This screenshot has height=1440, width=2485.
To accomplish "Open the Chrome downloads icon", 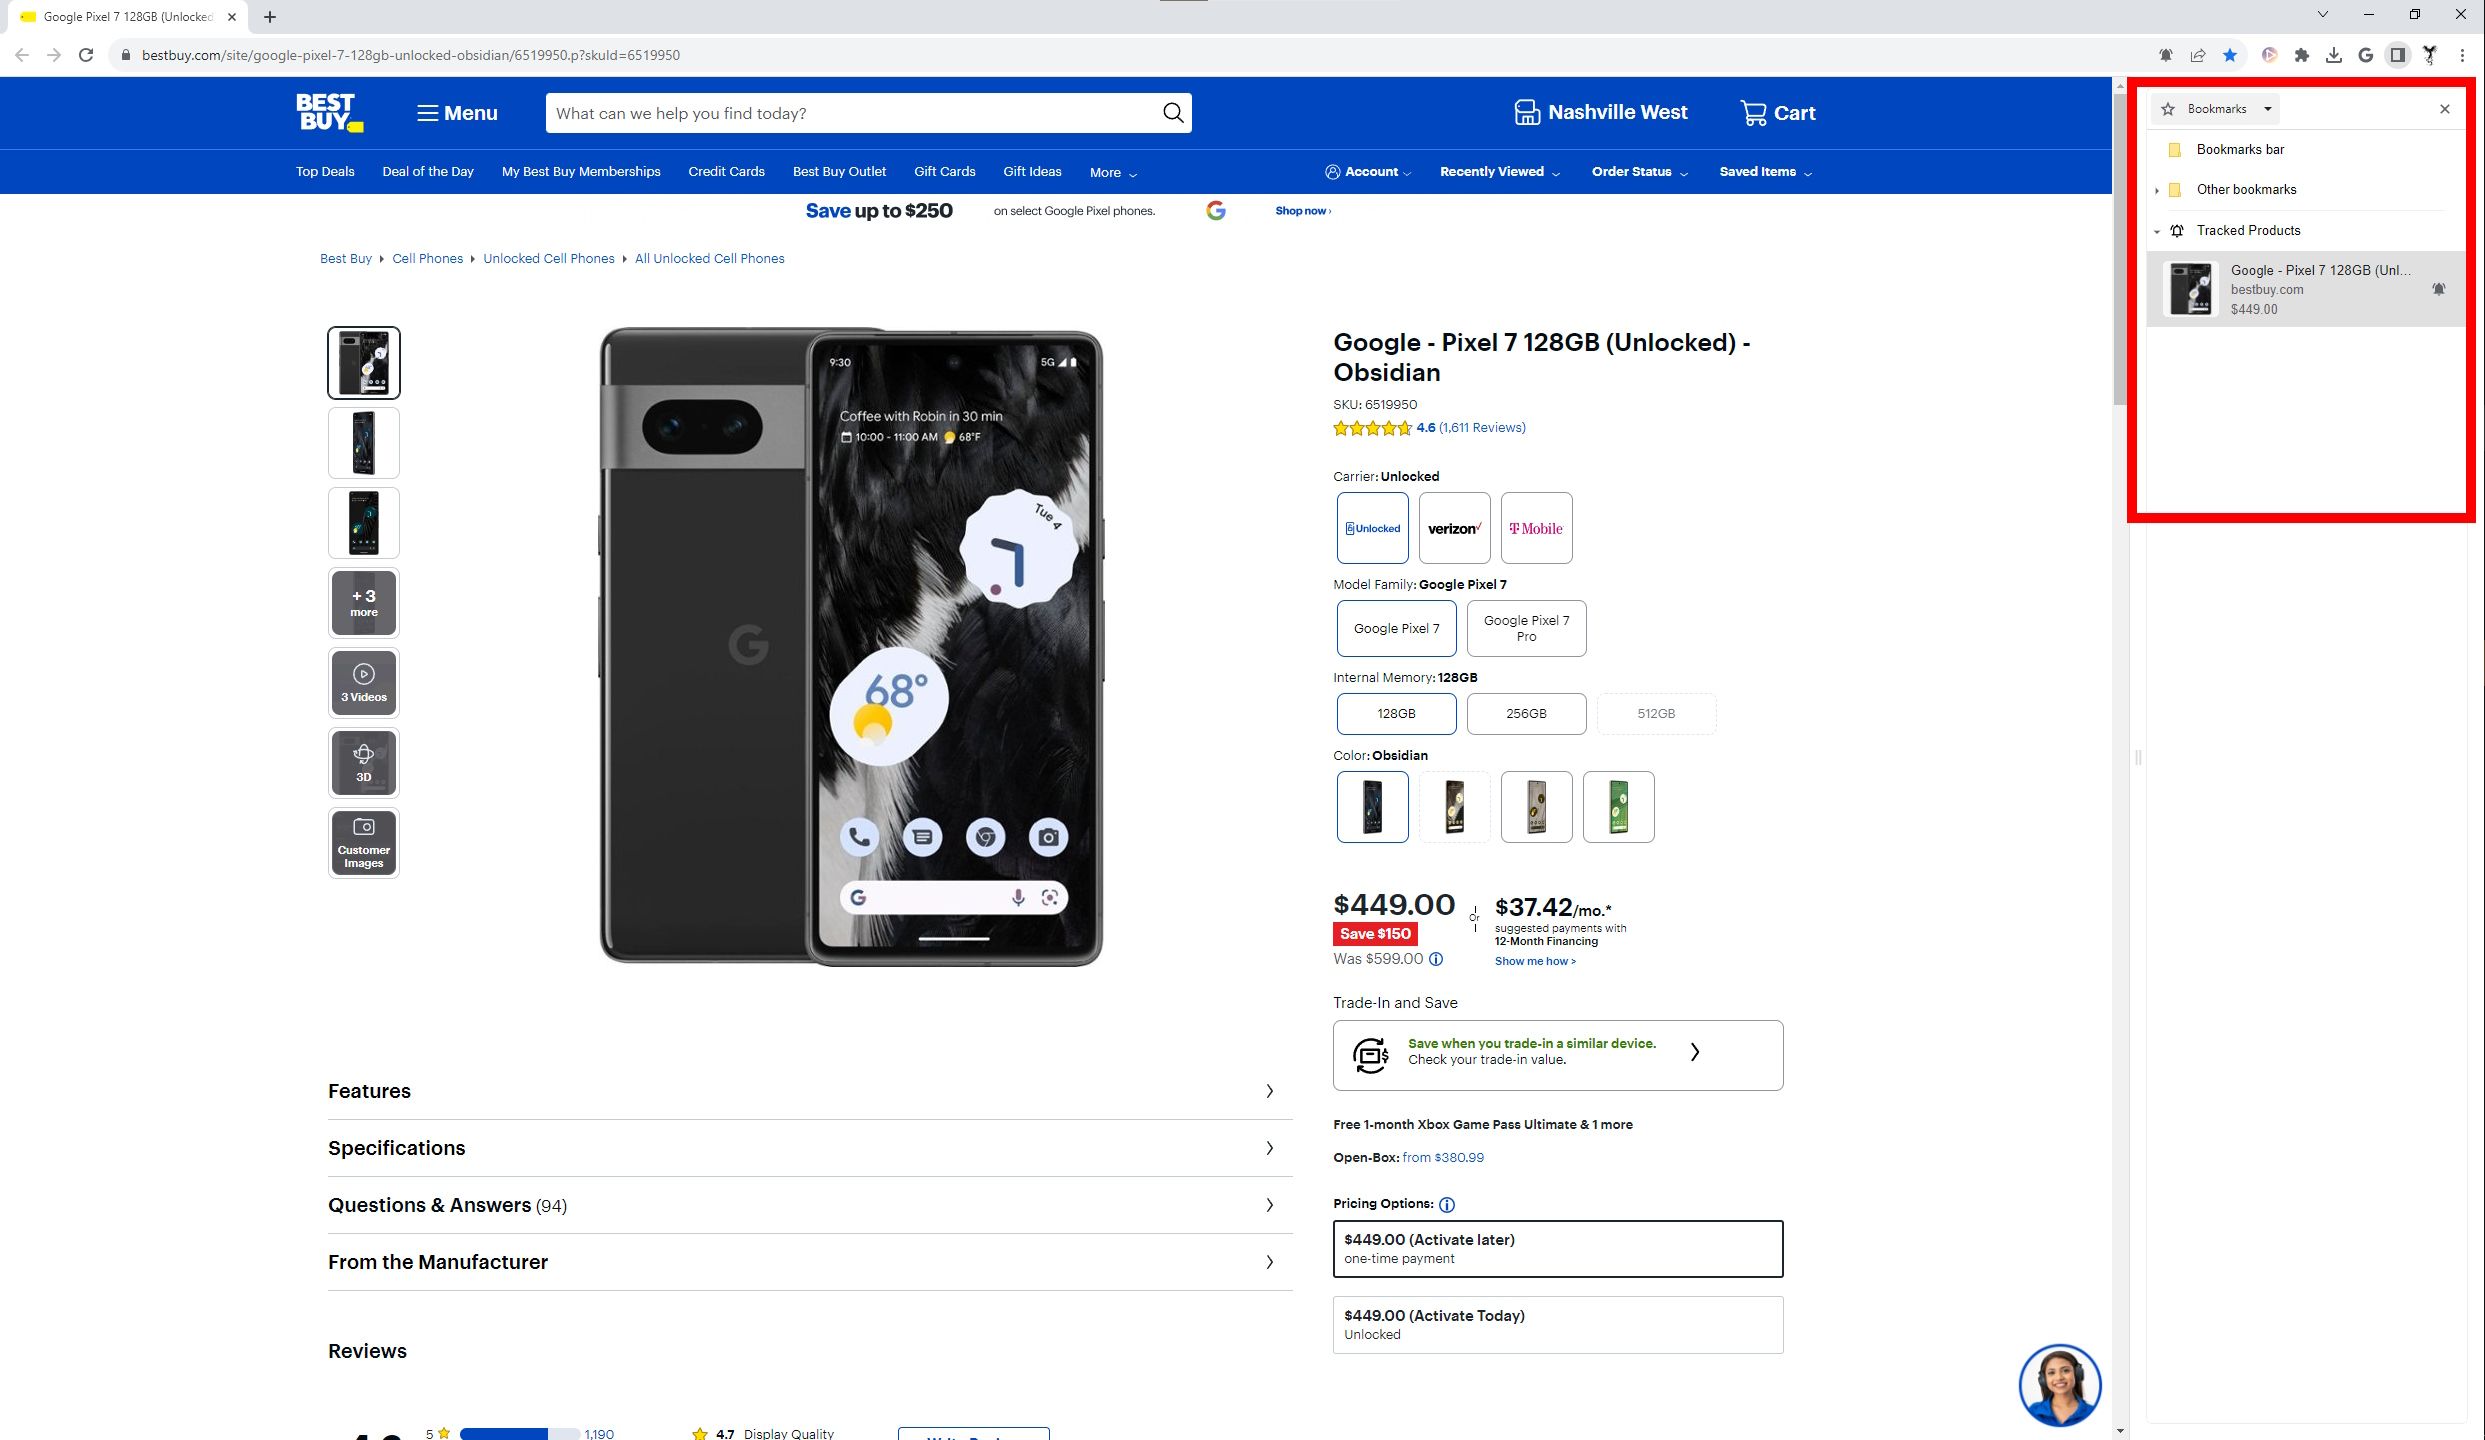I will tap(2334, 55).
